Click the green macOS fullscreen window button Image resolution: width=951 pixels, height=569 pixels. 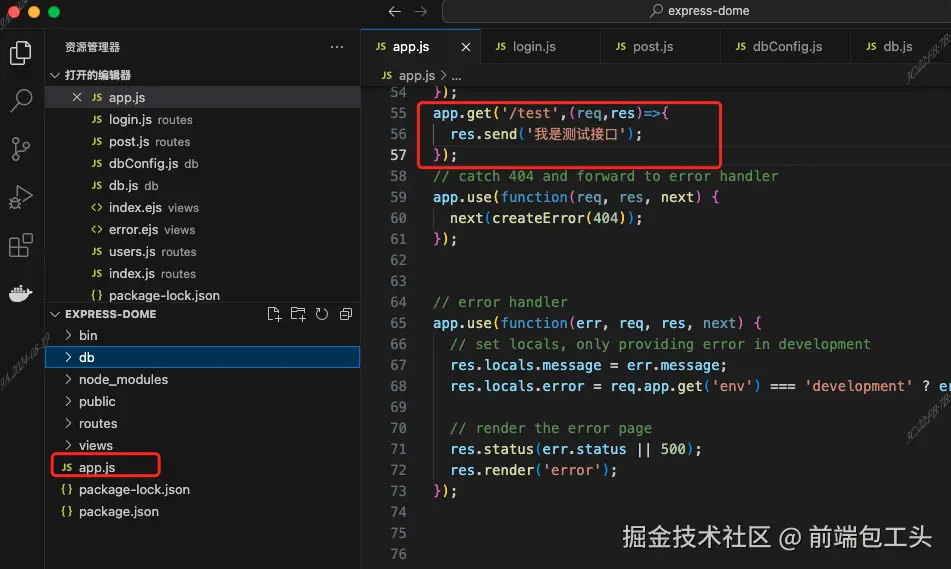(x=54, y=12)
